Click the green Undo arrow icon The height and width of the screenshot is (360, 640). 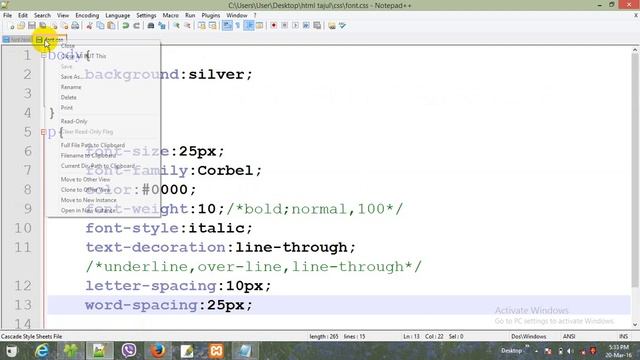click(125, 26)
